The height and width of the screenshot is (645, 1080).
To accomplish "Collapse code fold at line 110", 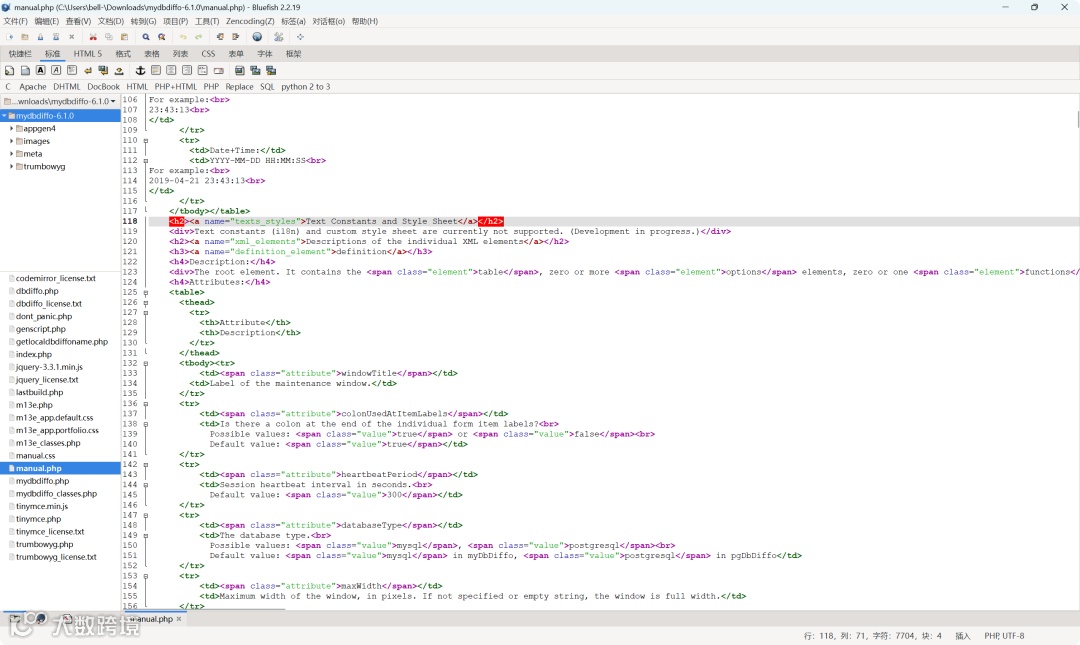I will click(x=145, y=141).
